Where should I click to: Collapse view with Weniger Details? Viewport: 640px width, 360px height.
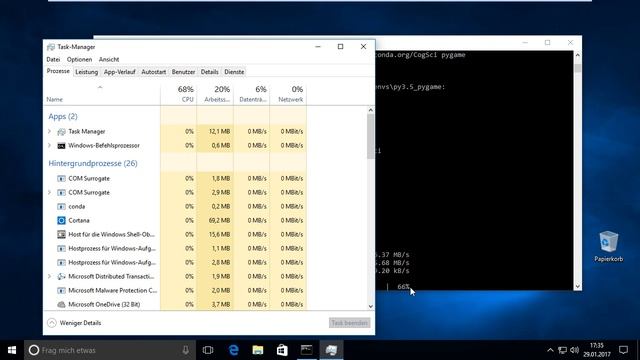[x=74, y=323]
